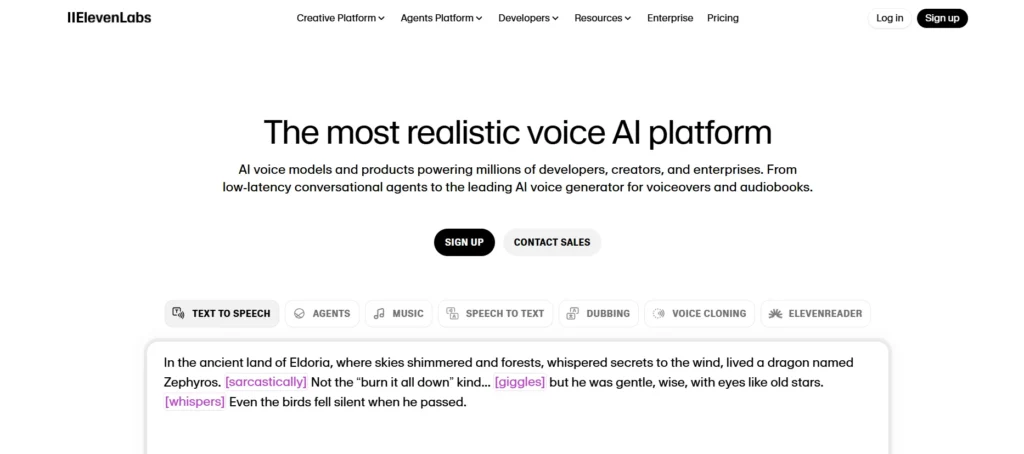Open the Agents Platform dropdown menu

(x=441, y=18)
